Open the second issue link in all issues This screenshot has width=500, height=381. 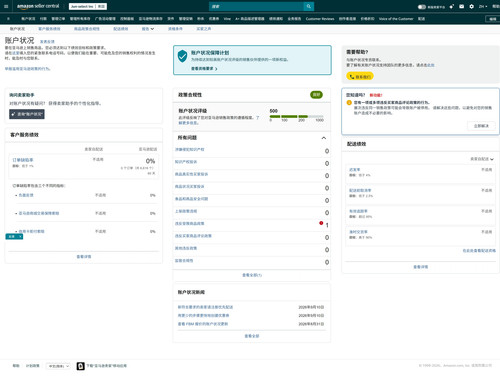(x=186, y=162)
